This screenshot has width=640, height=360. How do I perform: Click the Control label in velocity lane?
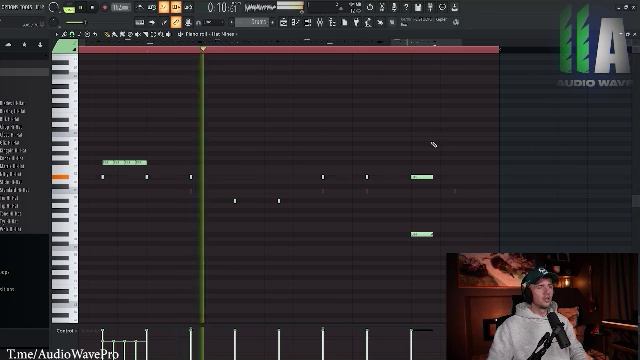tap(65, 331)
